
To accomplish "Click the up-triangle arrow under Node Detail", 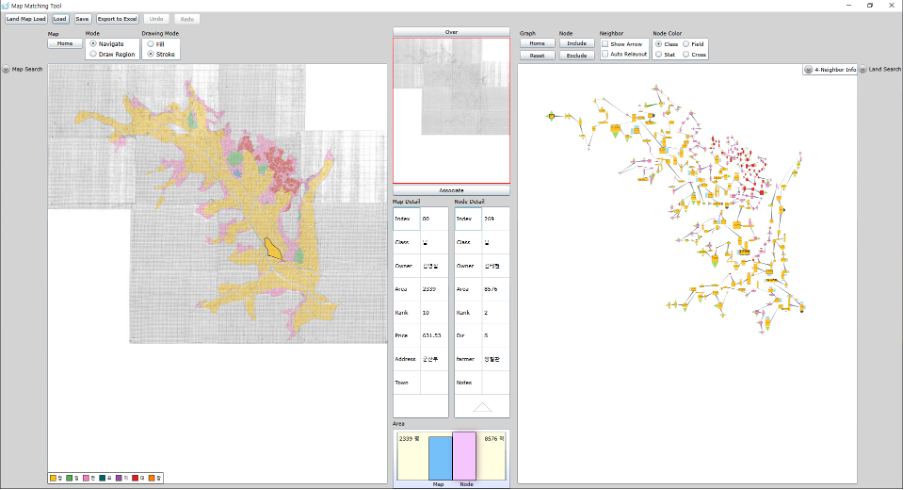I will [482, 407].
